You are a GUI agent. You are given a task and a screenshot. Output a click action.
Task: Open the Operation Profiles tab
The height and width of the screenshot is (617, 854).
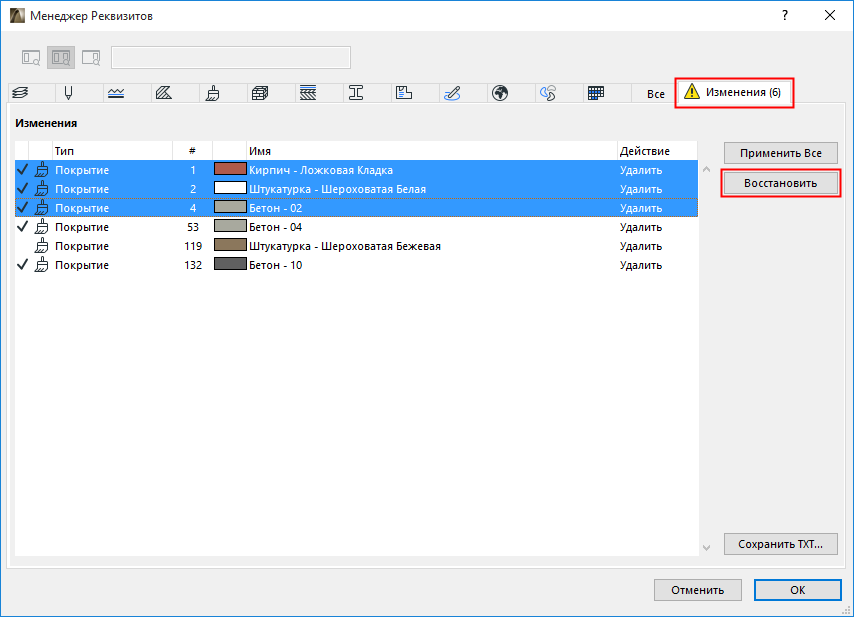(547, 93)
